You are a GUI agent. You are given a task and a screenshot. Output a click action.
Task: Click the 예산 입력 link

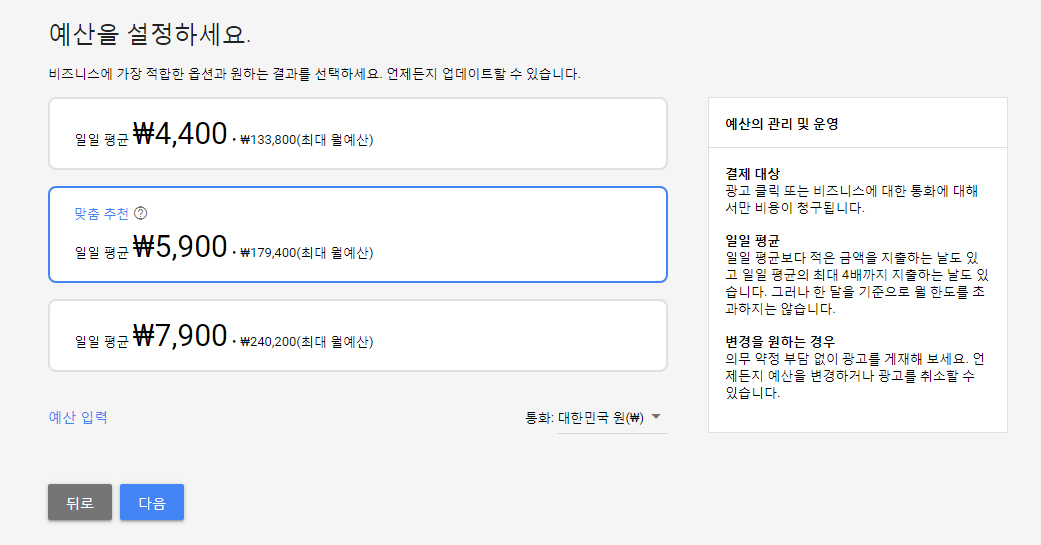point(78,417)
